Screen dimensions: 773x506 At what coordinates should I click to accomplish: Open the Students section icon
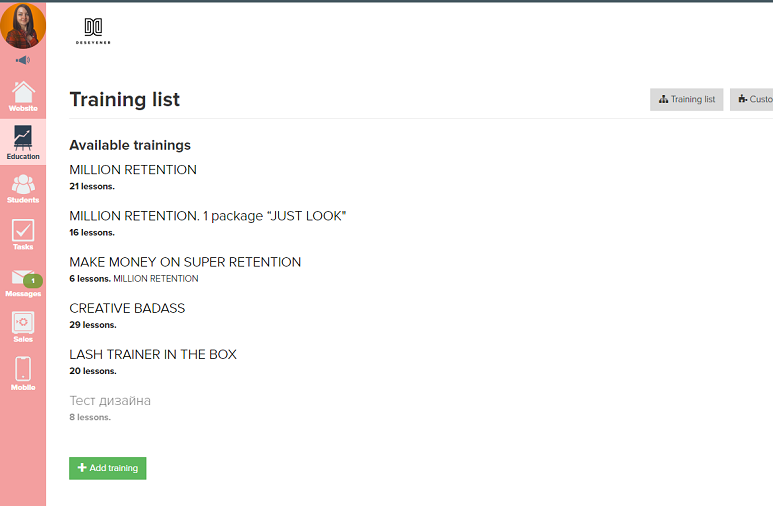[23, 186]
